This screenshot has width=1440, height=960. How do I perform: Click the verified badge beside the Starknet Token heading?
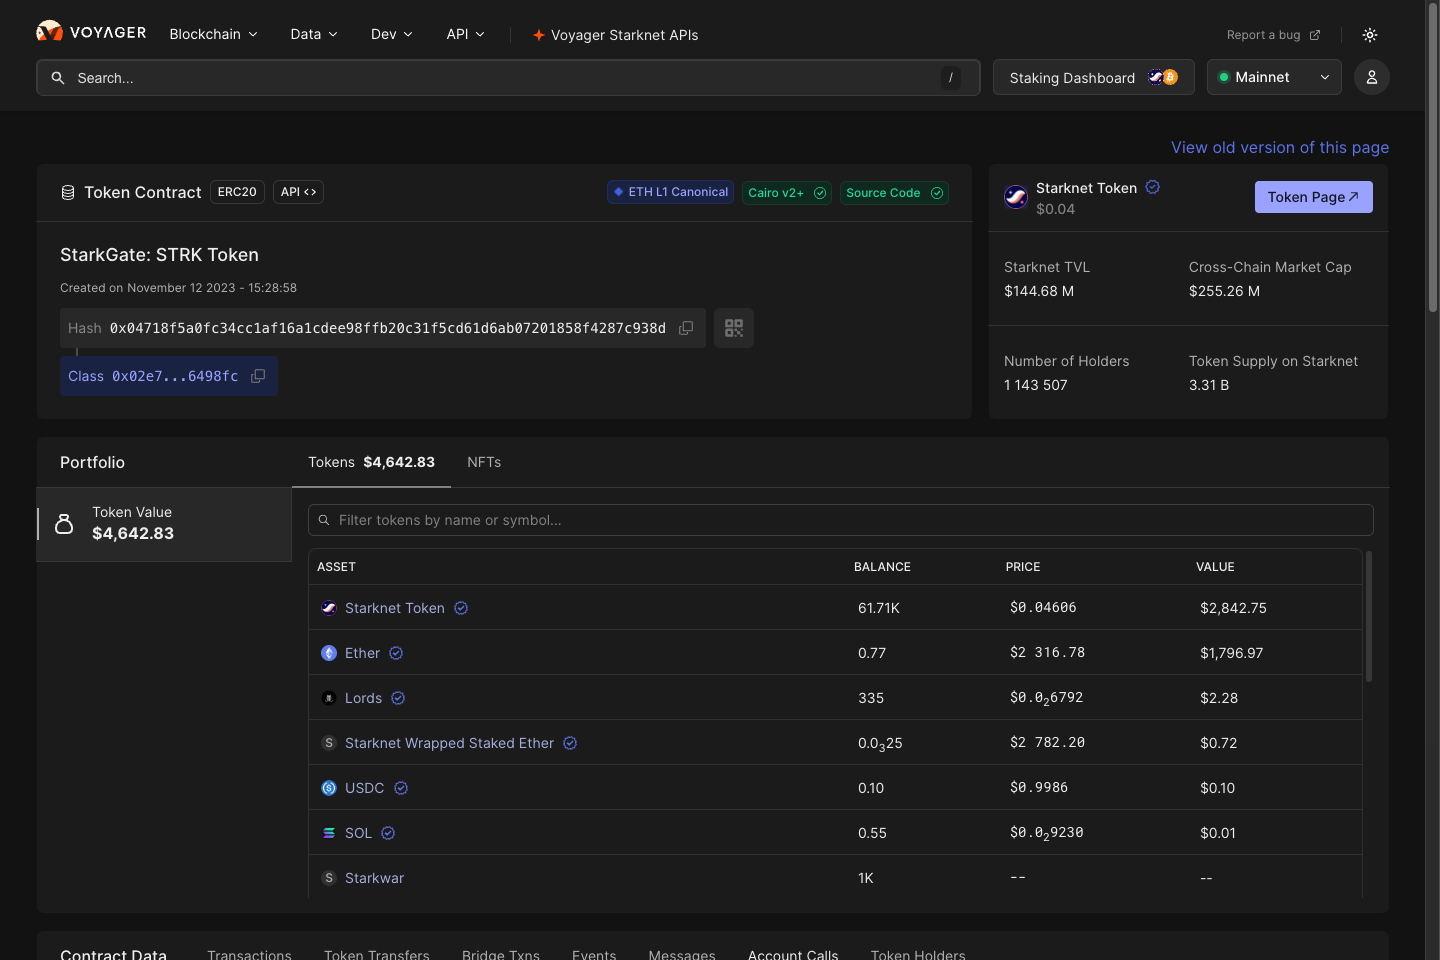pyautogui.click(x=1153, y=187)
